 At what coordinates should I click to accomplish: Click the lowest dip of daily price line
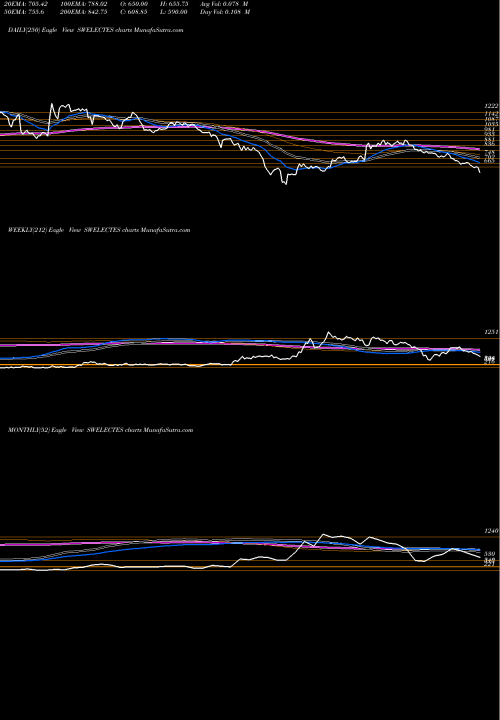(x=286, y=184)
